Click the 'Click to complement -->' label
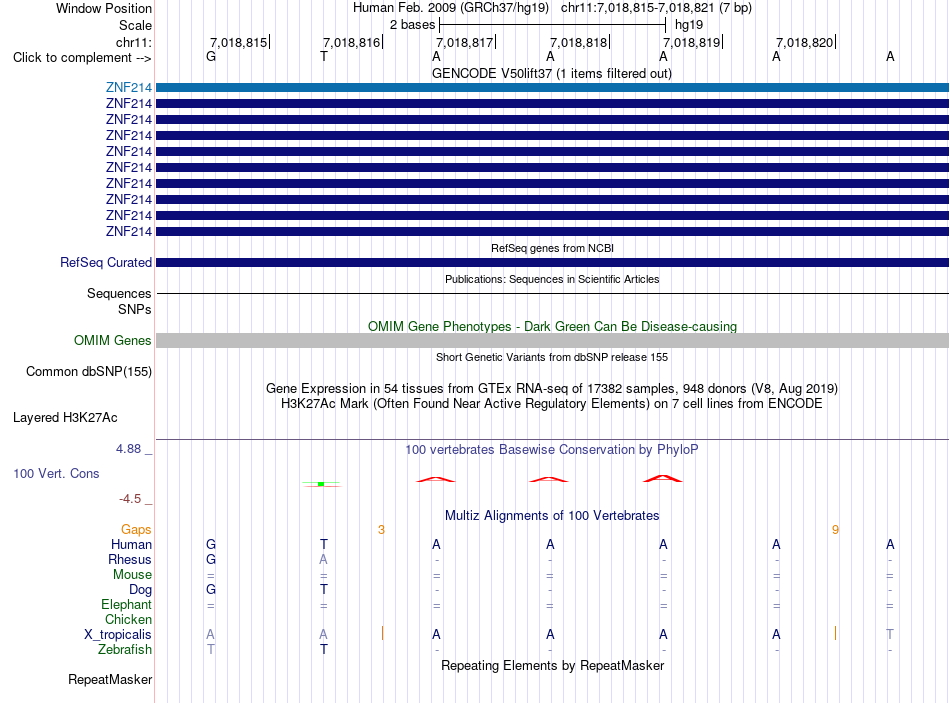 pos(82,58)
